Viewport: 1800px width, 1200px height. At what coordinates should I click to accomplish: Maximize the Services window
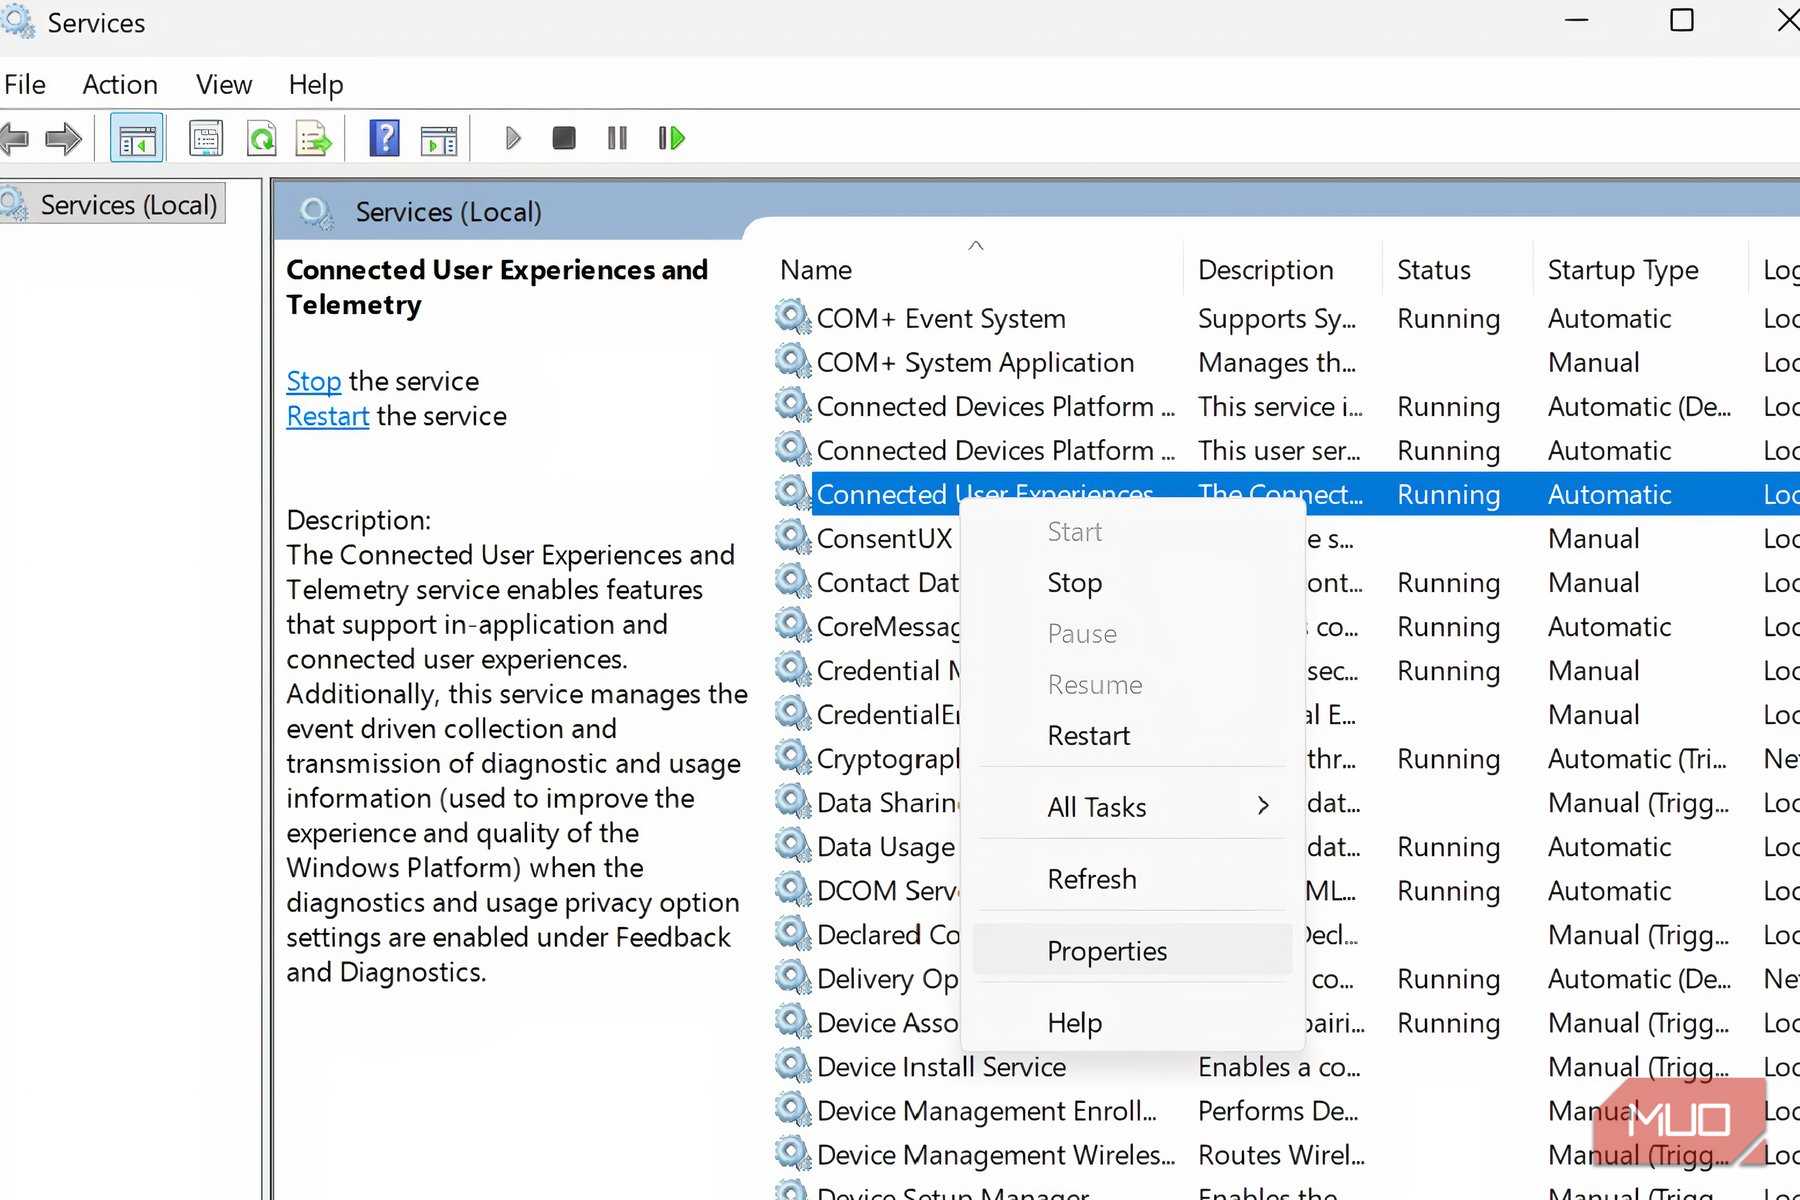(1682, 20)
